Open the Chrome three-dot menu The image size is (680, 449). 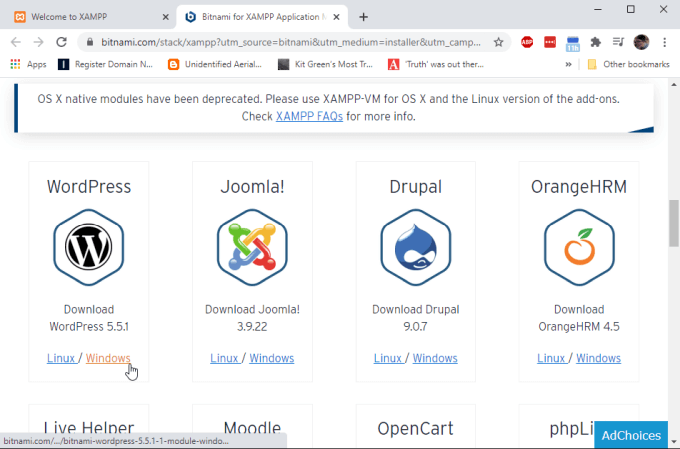pyautogui.click(x=664, y=42)
